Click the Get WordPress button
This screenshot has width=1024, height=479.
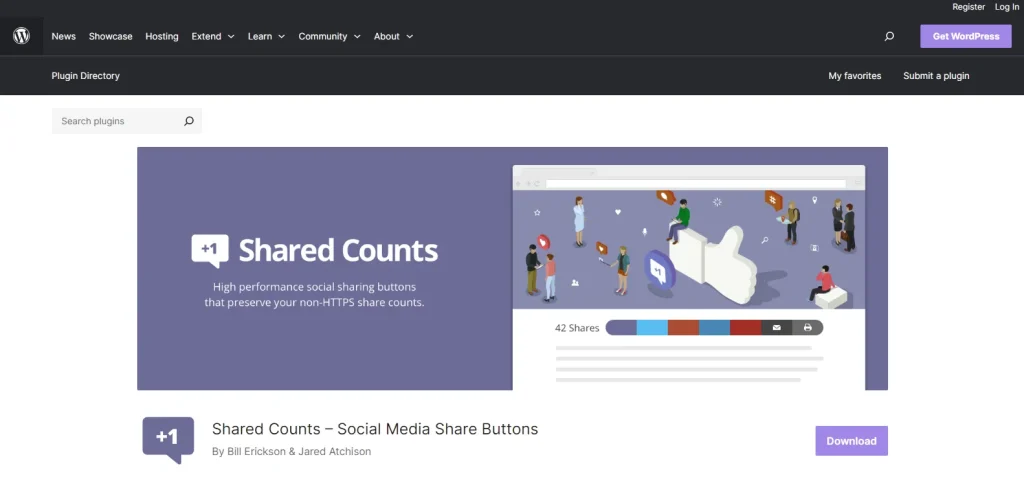966,37
